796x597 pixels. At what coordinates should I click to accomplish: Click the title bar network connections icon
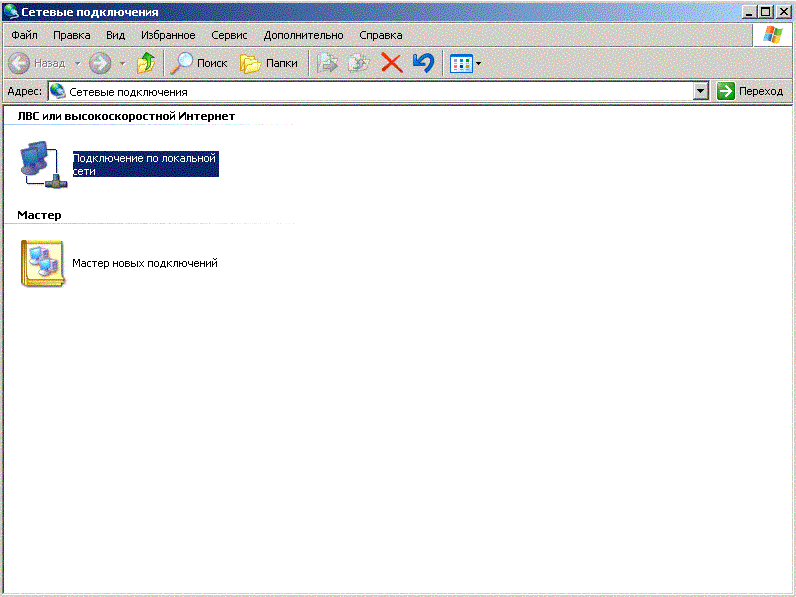tap(11, 11)
